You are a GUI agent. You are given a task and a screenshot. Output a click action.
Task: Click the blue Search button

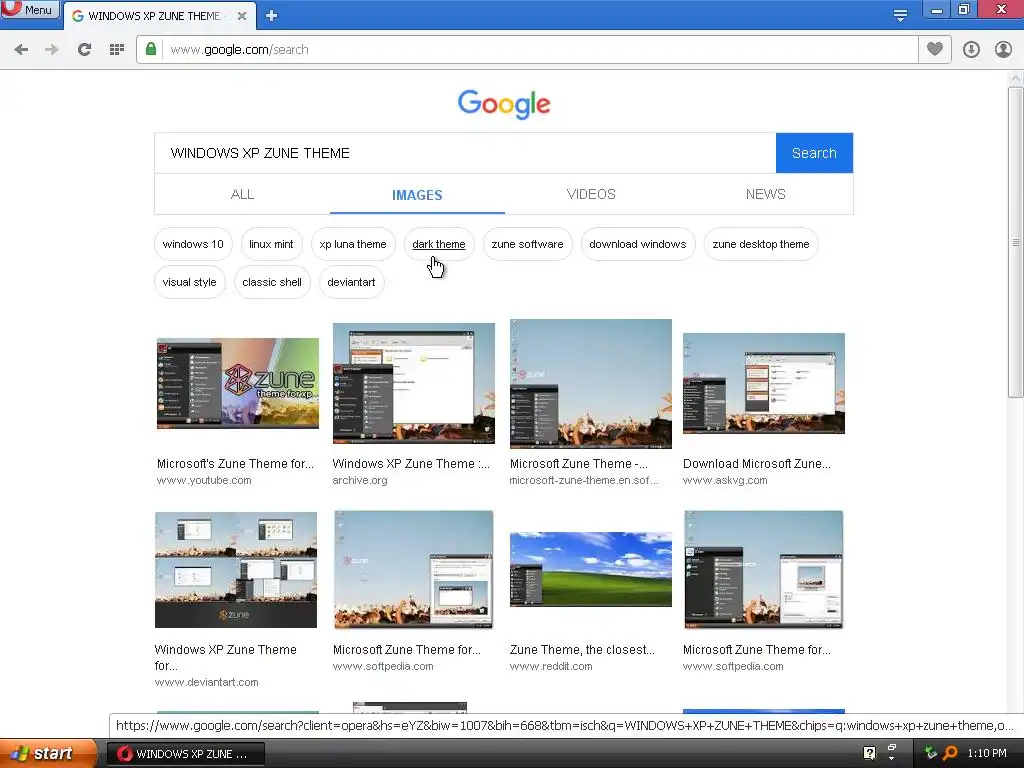[814, 153]
